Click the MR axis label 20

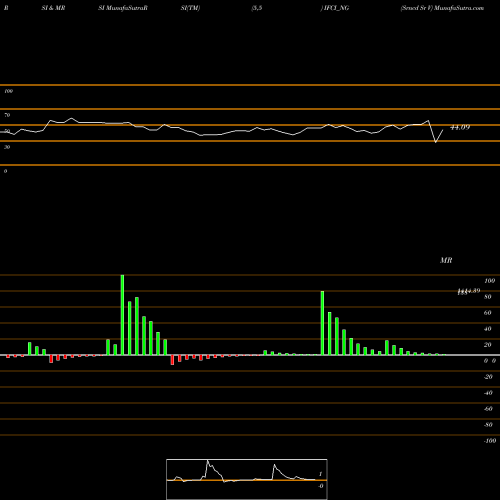488,345
